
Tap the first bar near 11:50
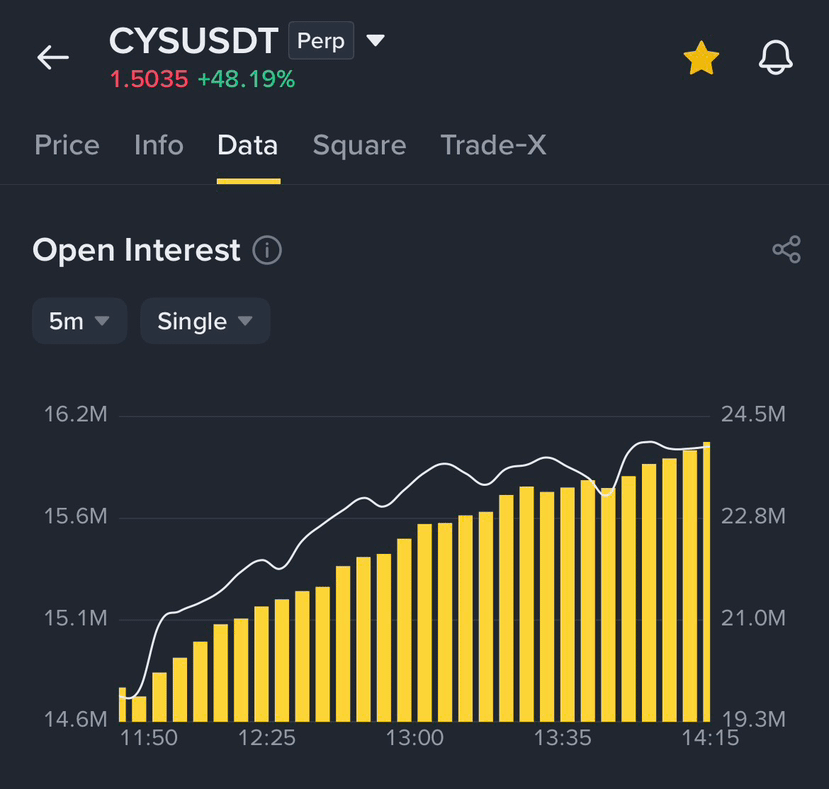point(123,704)
